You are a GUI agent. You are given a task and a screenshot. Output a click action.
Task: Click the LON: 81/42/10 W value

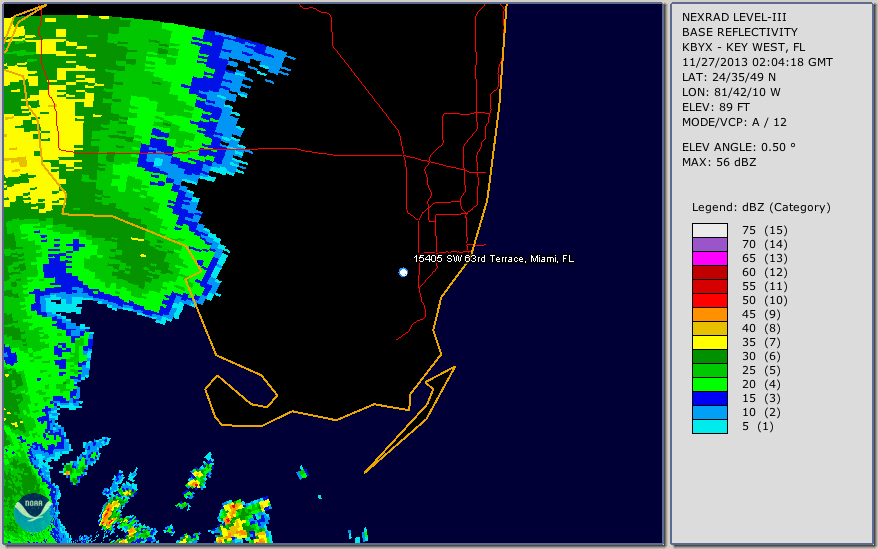(731, 92)
